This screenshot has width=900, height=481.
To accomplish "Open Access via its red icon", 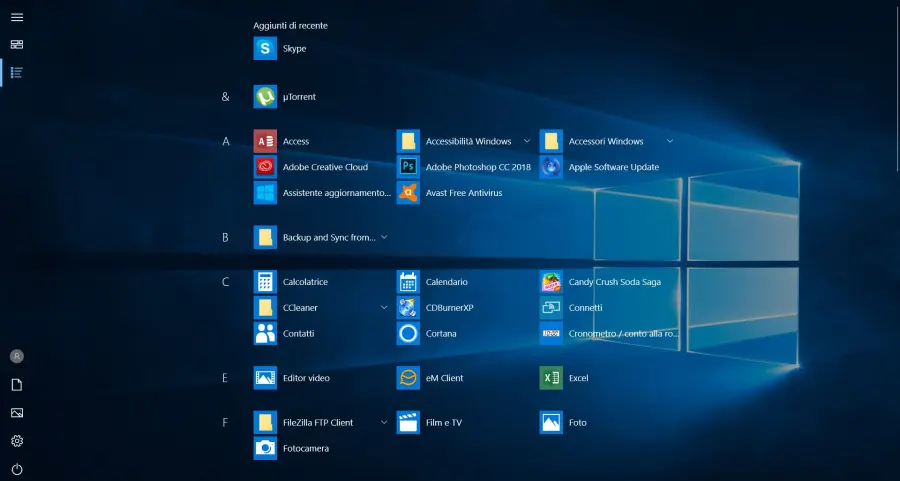I will click(x=265, y=141).
